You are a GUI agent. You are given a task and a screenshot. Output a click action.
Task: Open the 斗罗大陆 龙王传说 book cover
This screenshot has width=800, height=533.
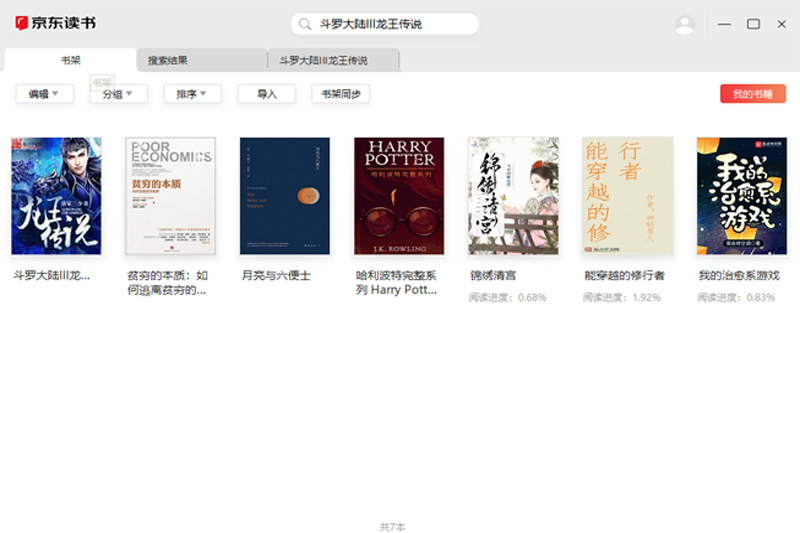56,196
